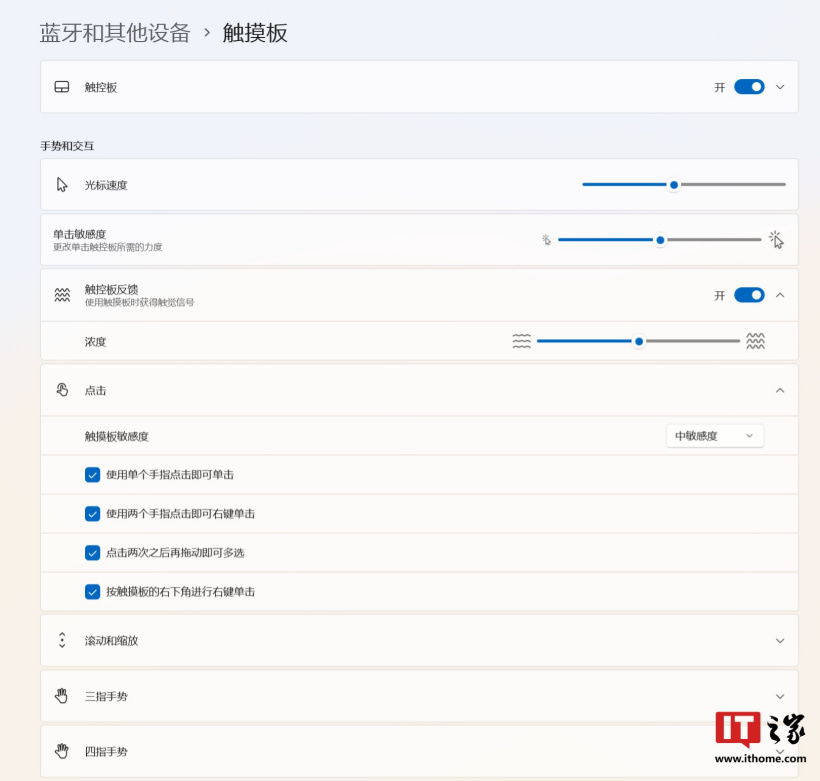Click the hand icon beside 四指手势
This screenshot has height=781, width=820.
click(x=62, y=751)
